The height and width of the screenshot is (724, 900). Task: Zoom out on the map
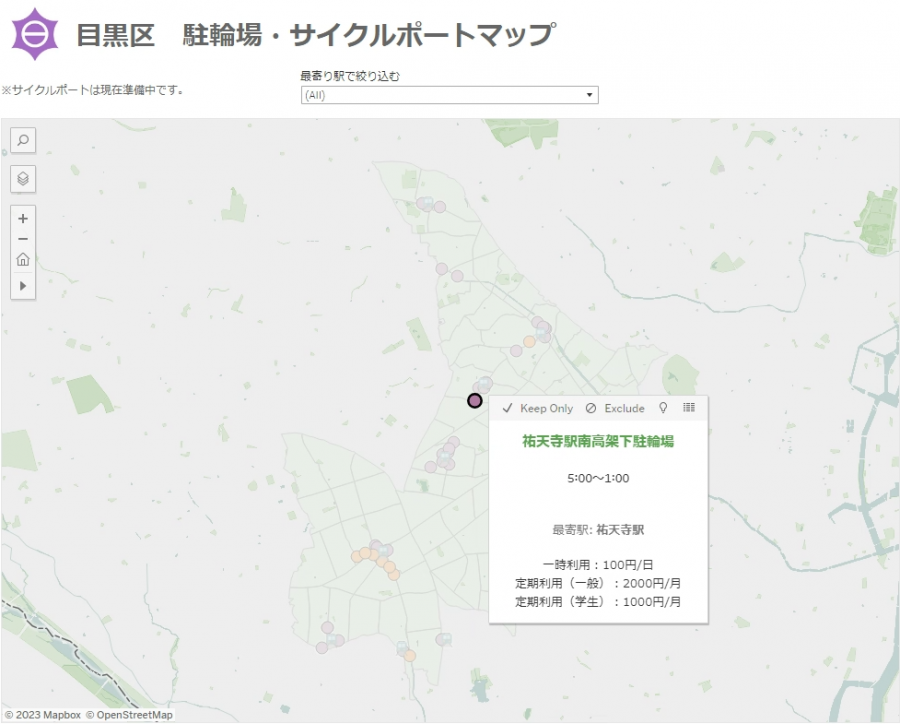23,239
